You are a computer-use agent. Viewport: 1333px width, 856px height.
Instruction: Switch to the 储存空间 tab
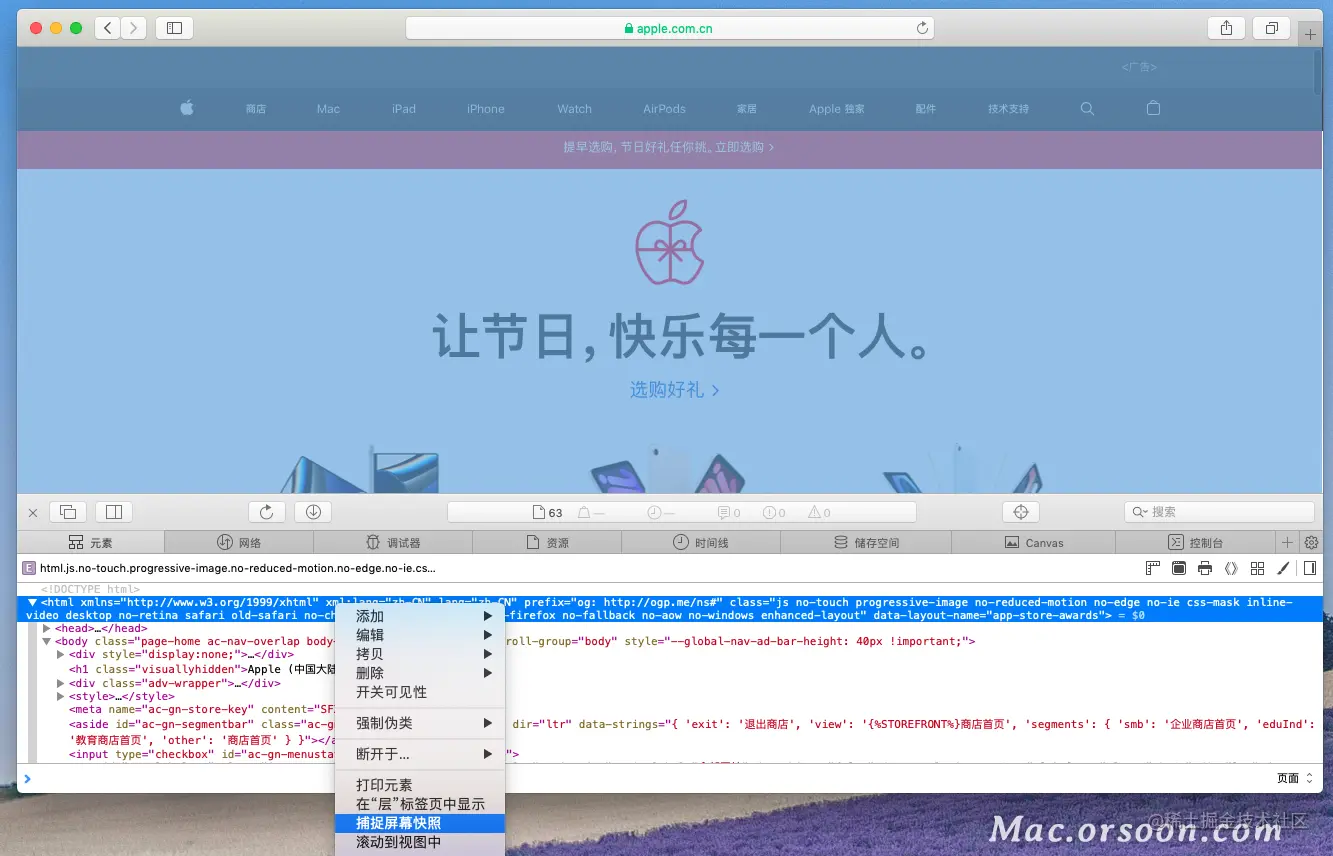point(866,543)
